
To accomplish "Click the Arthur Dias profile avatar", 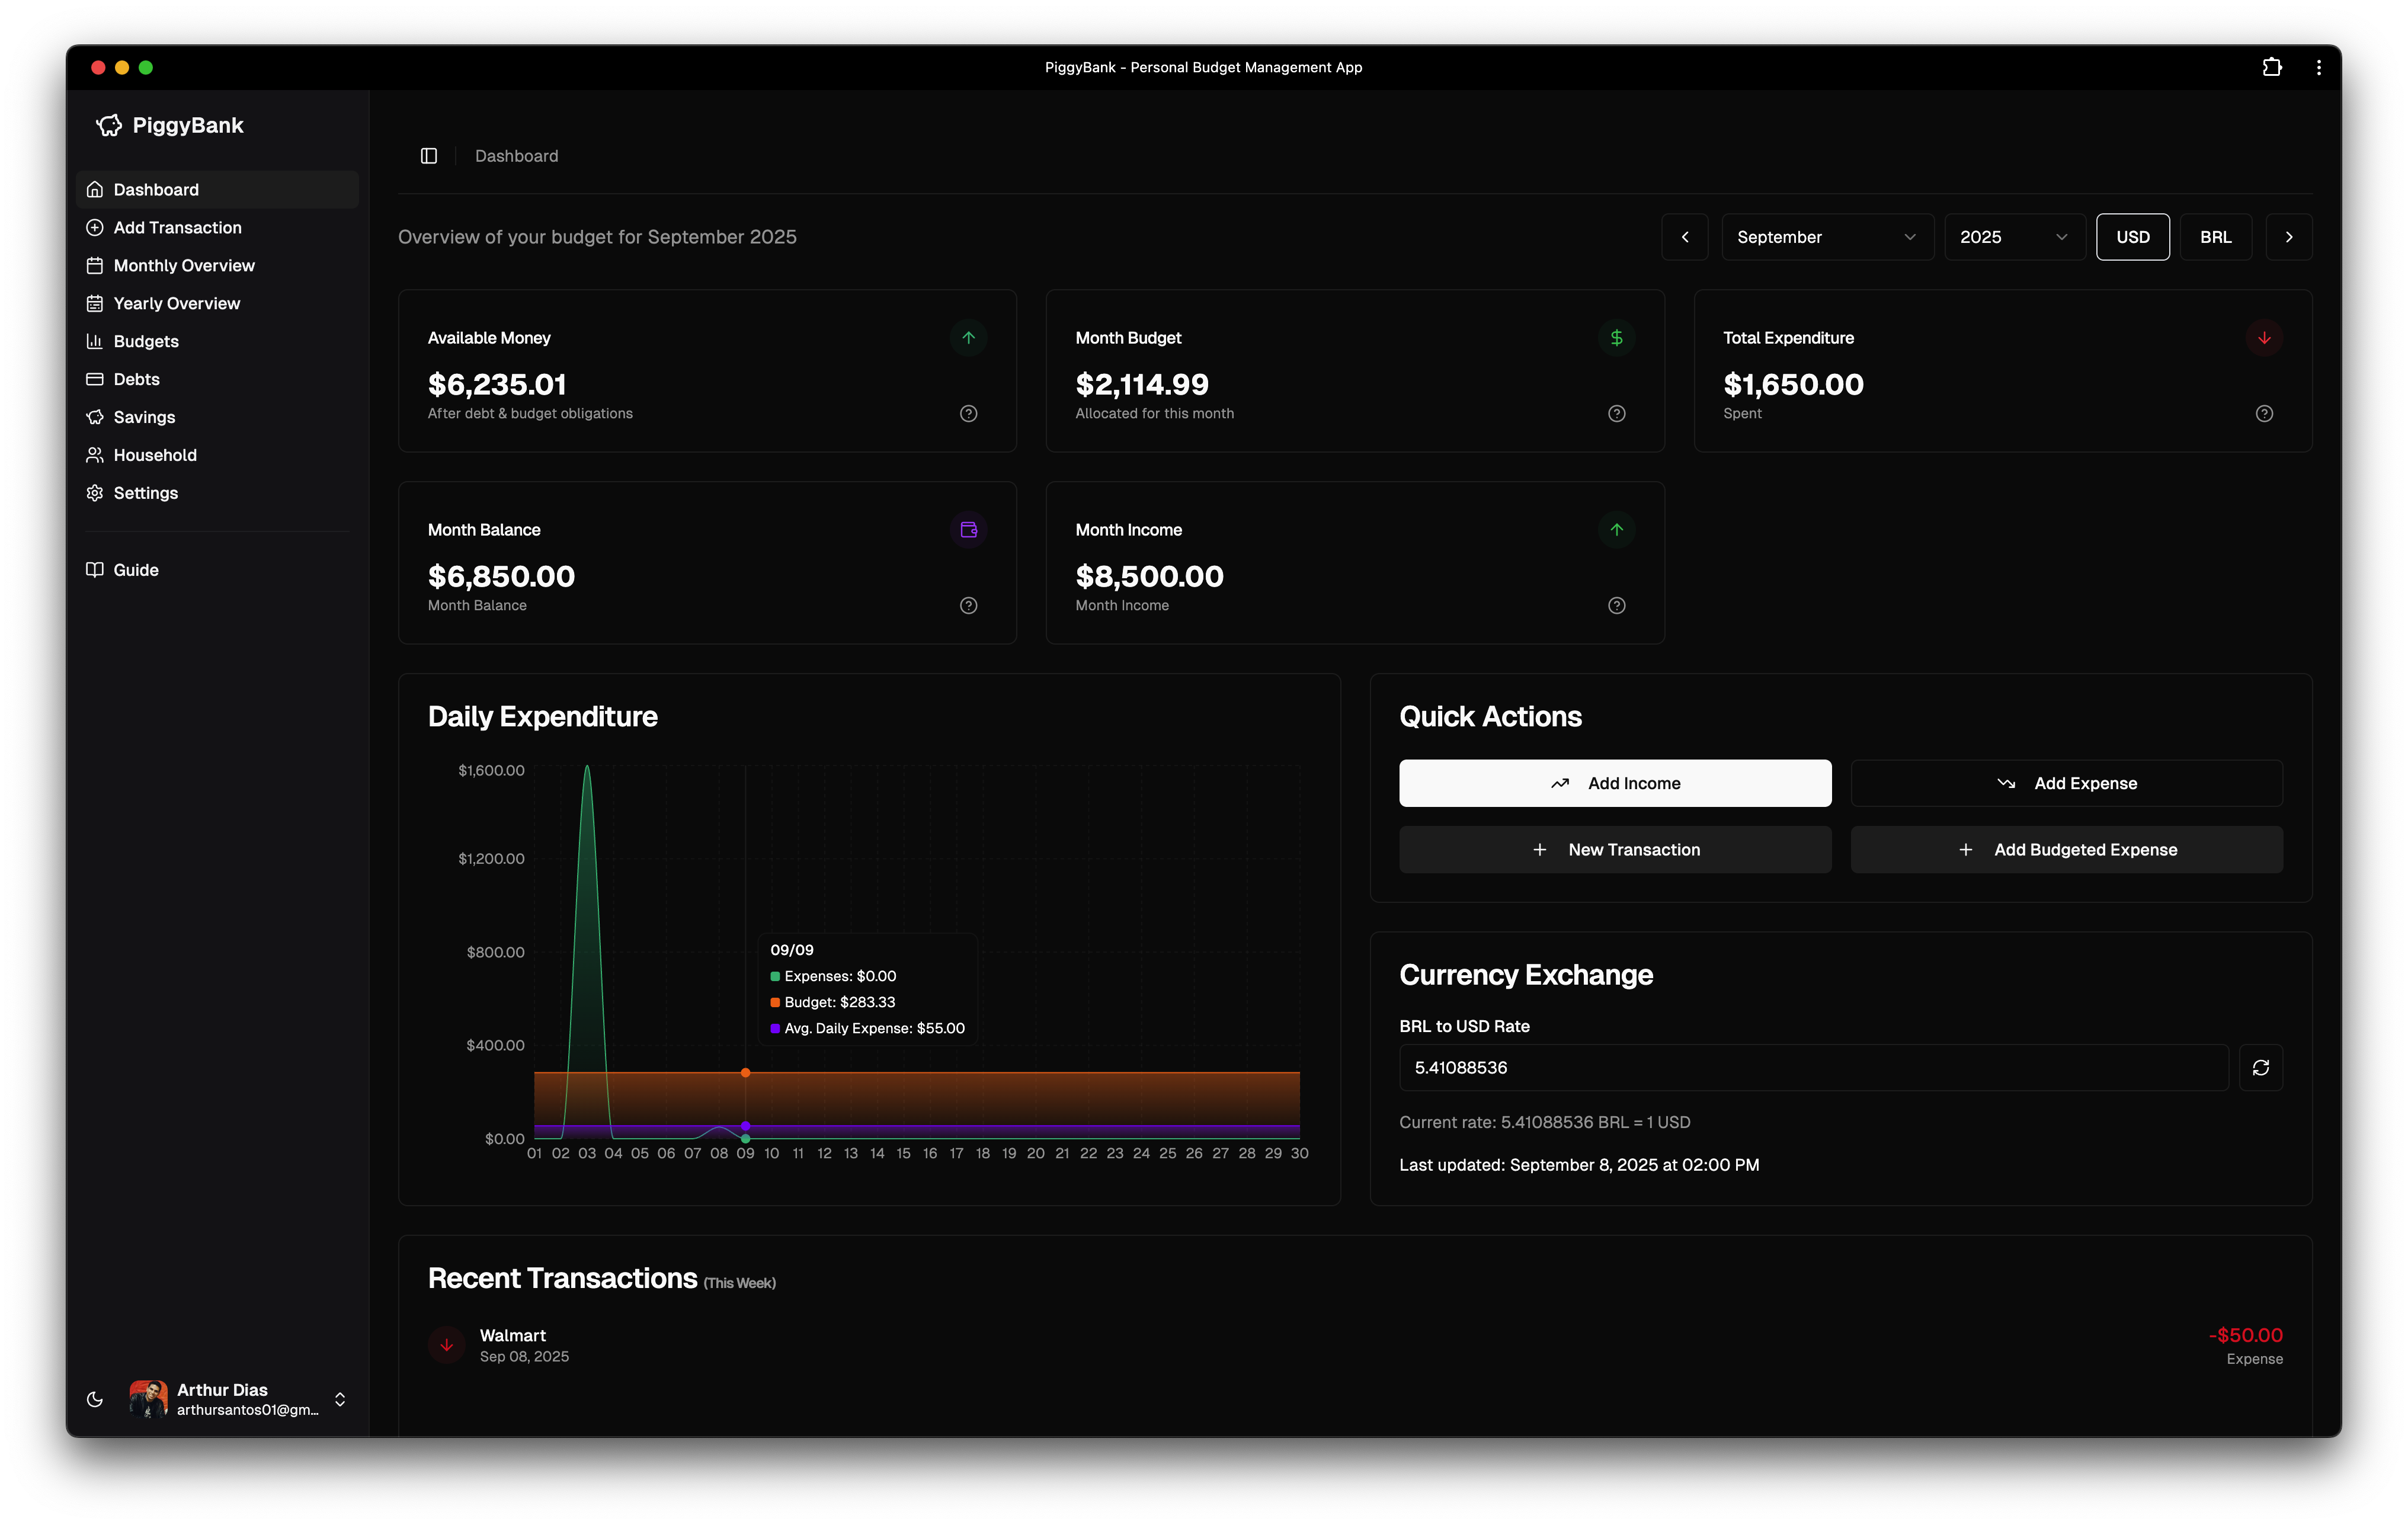I will point(148,1399).
